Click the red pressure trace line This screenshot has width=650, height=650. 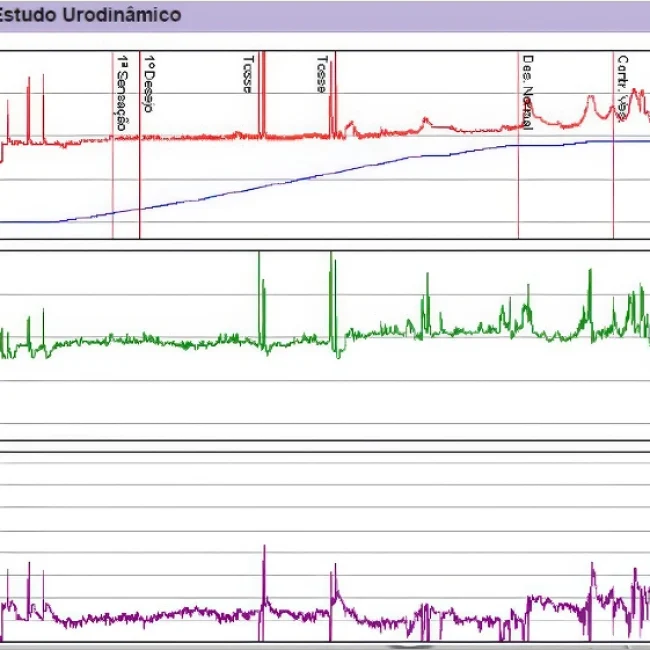coord(200,137)
